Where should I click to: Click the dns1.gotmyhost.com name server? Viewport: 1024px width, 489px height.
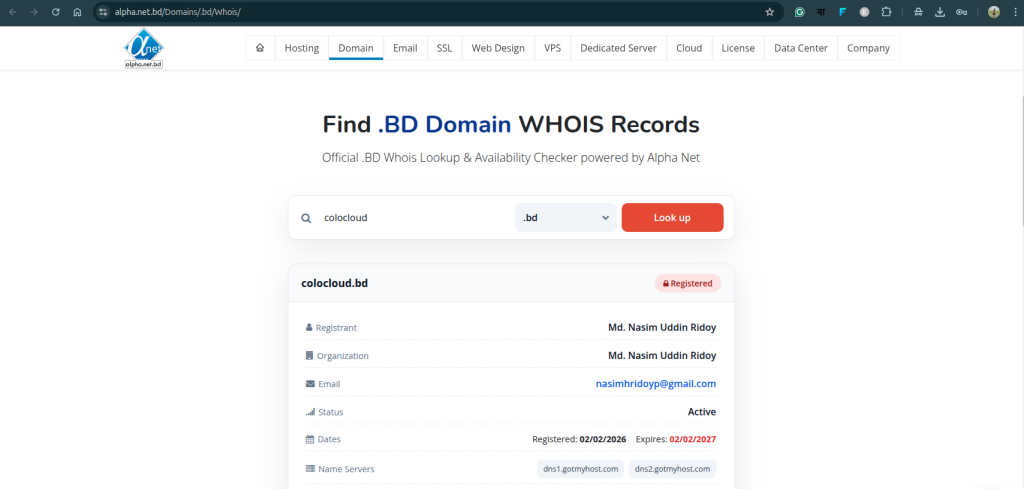coord(581,469)
